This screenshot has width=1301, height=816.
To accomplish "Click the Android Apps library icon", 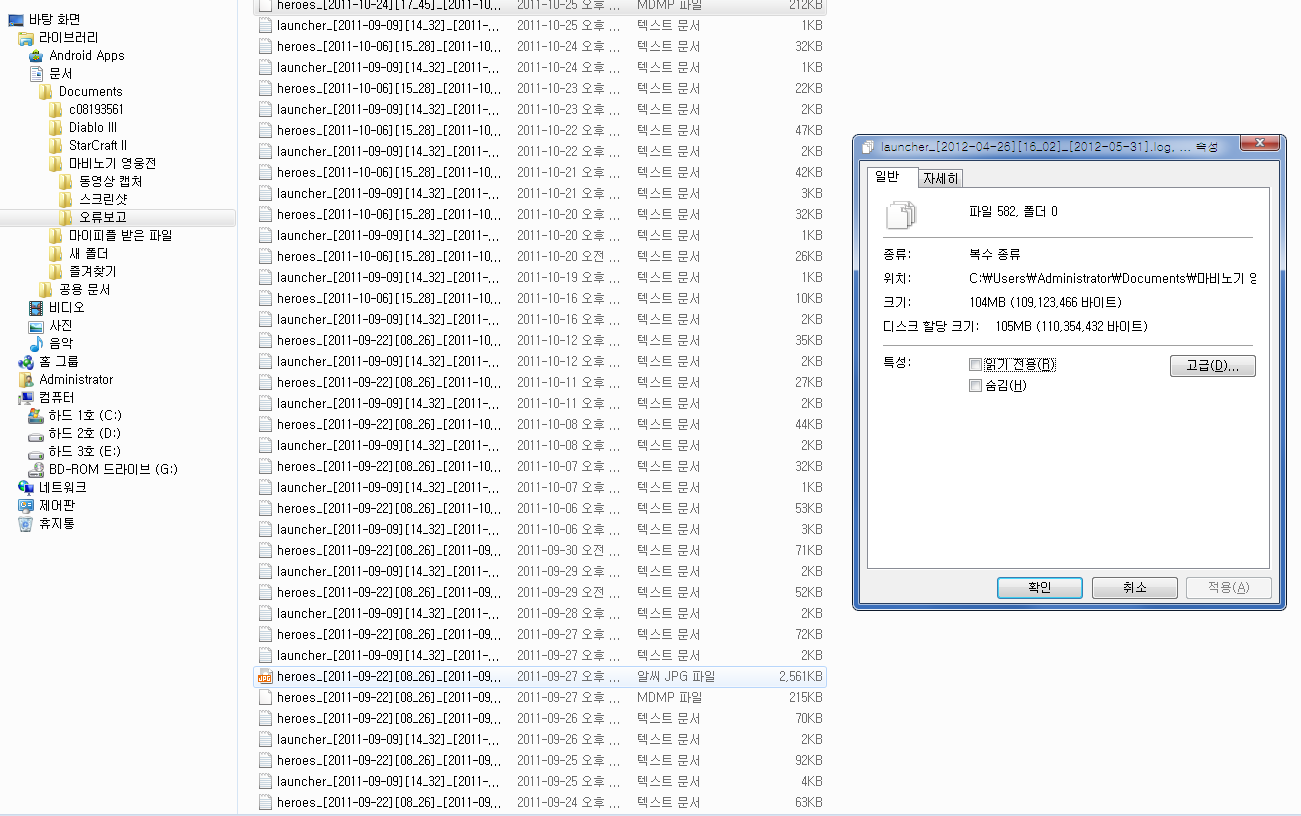I will pyautogui.click(x=36, y=56).
